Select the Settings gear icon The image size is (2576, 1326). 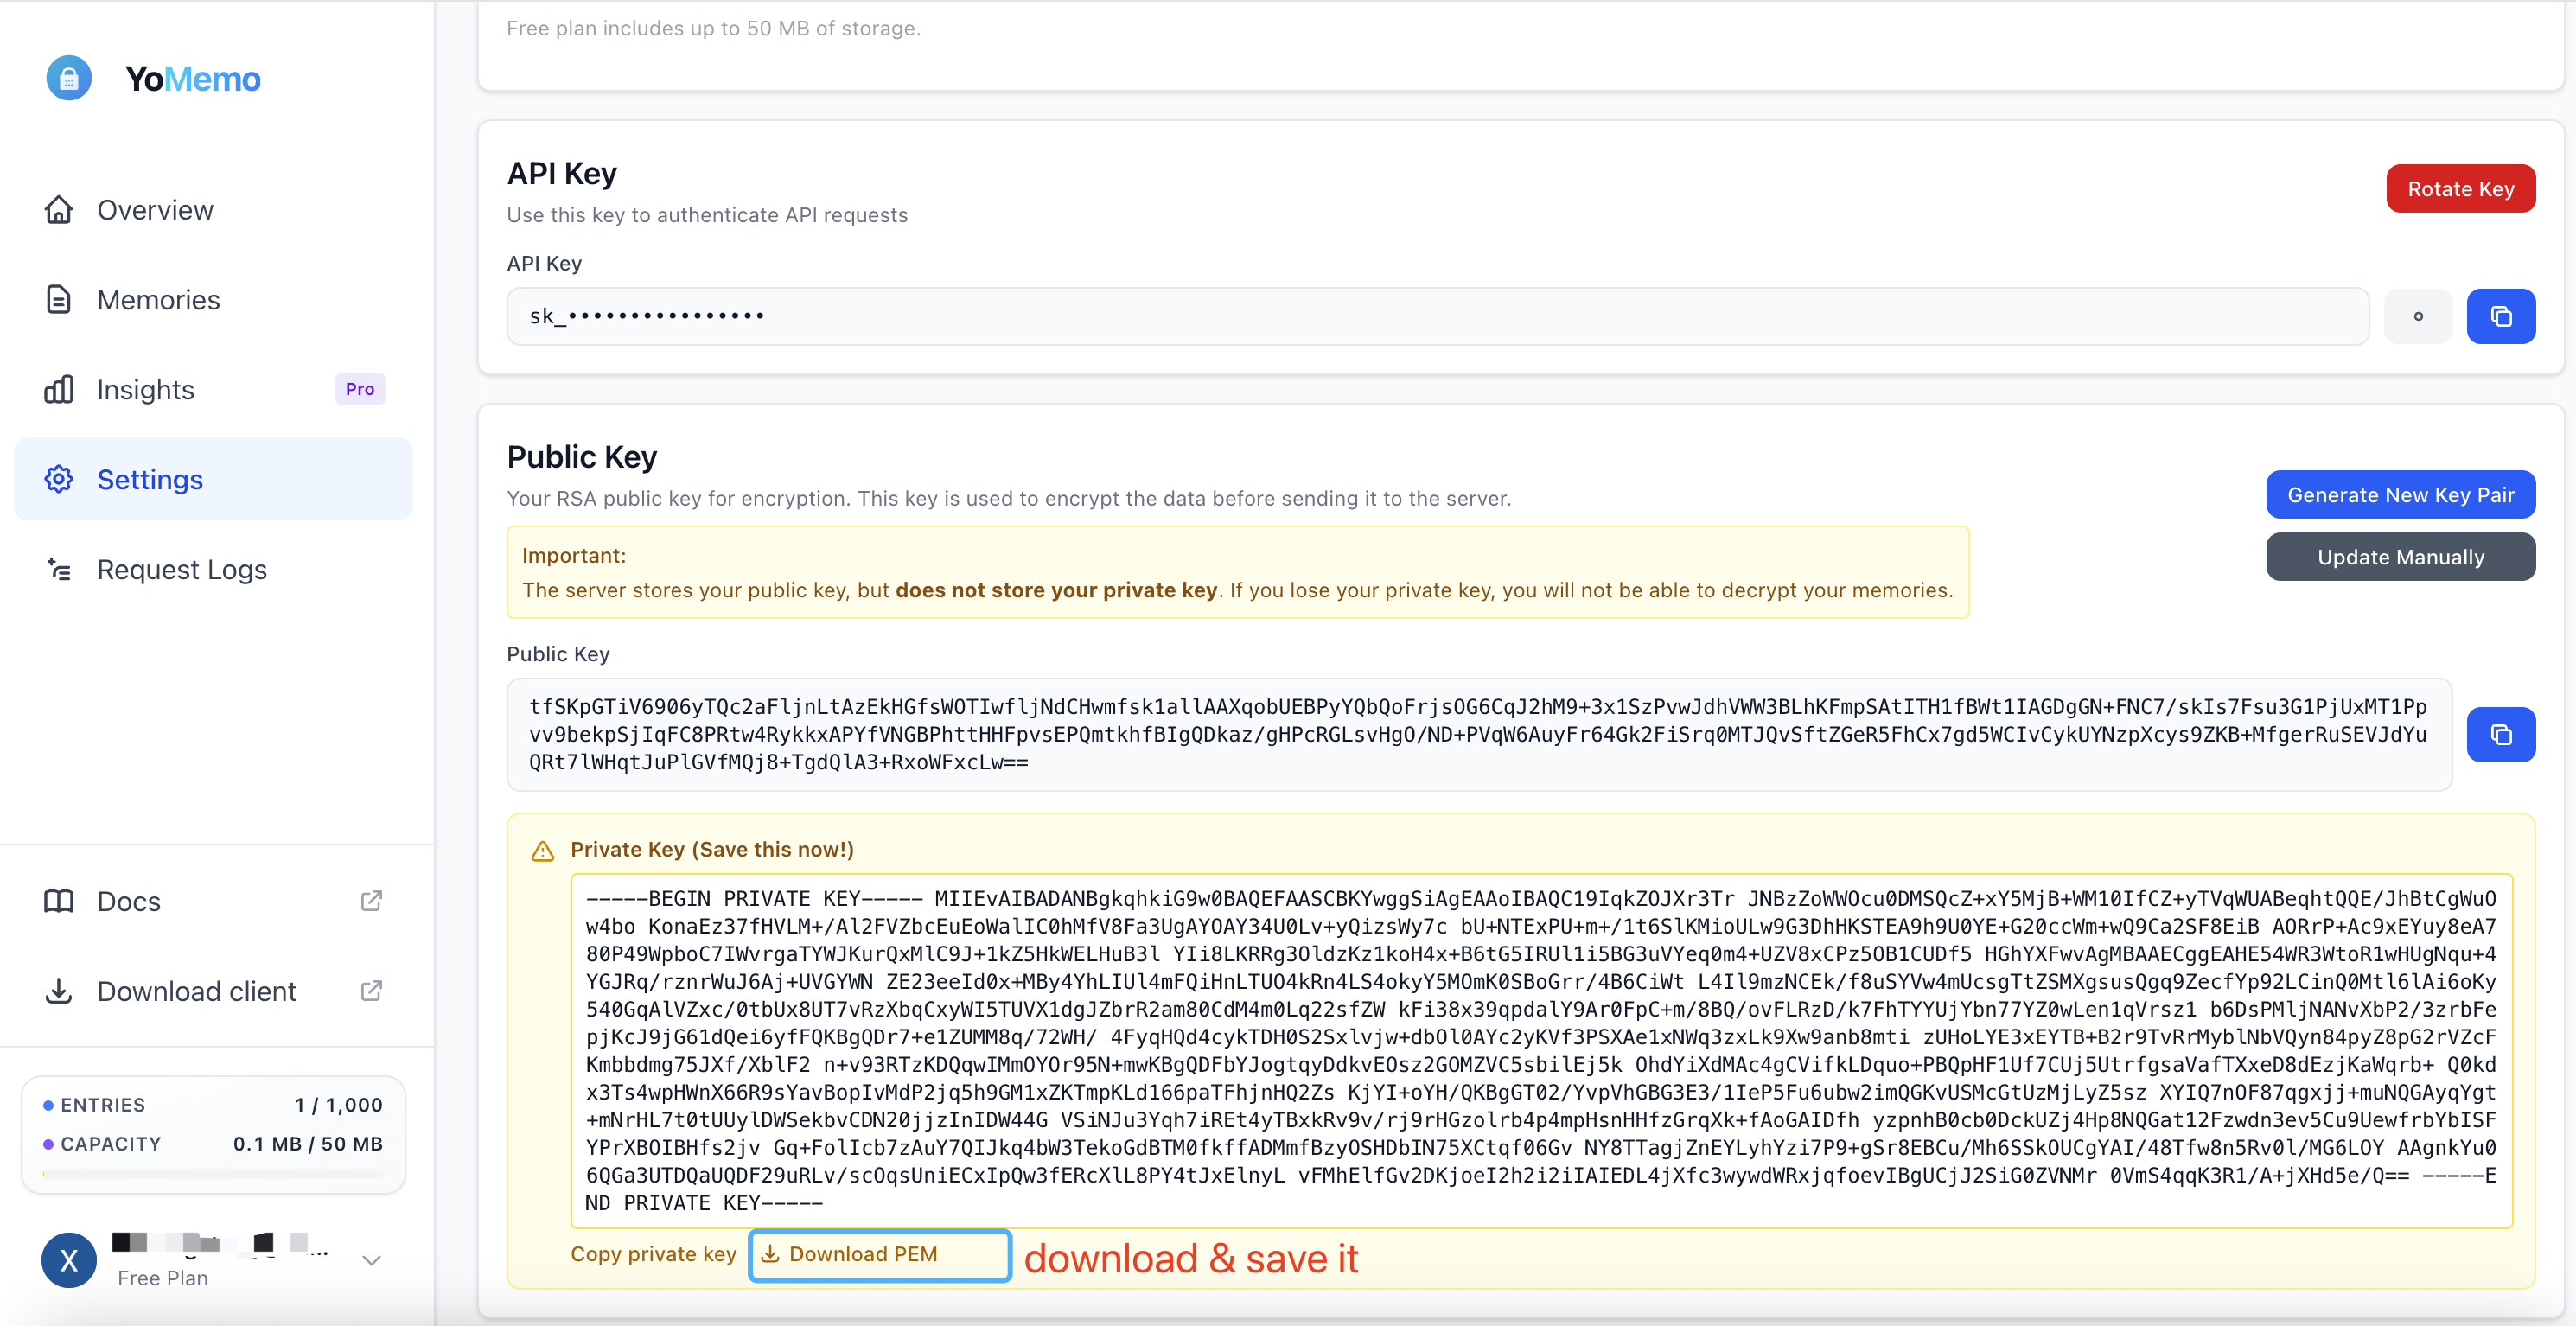pos(59,479)
